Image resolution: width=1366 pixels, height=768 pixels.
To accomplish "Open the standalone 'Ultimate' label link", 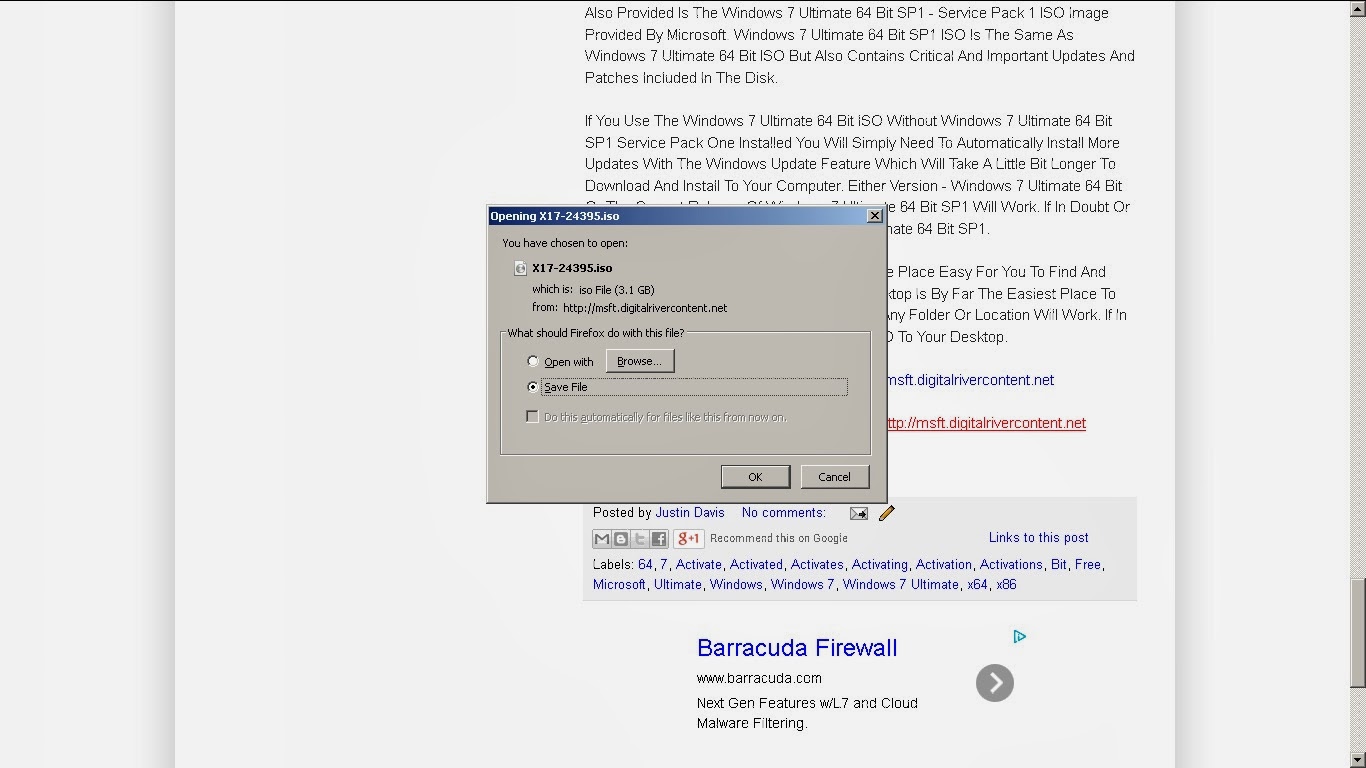I will [678, 584].
